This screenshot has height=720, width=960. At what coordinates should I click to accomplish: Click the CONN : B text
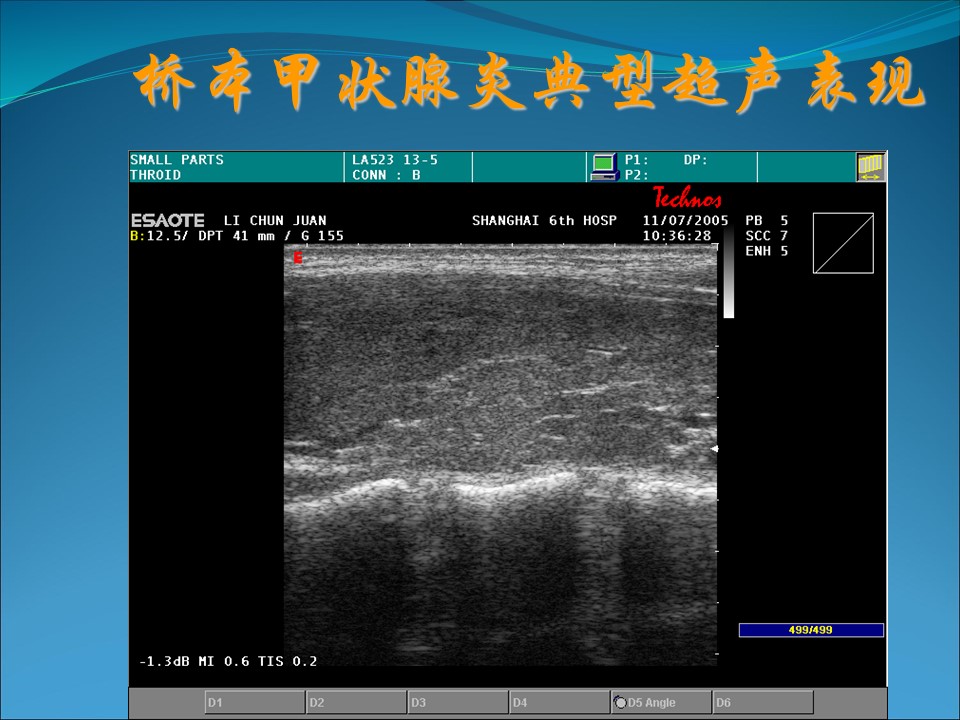(x=386, y=175)
